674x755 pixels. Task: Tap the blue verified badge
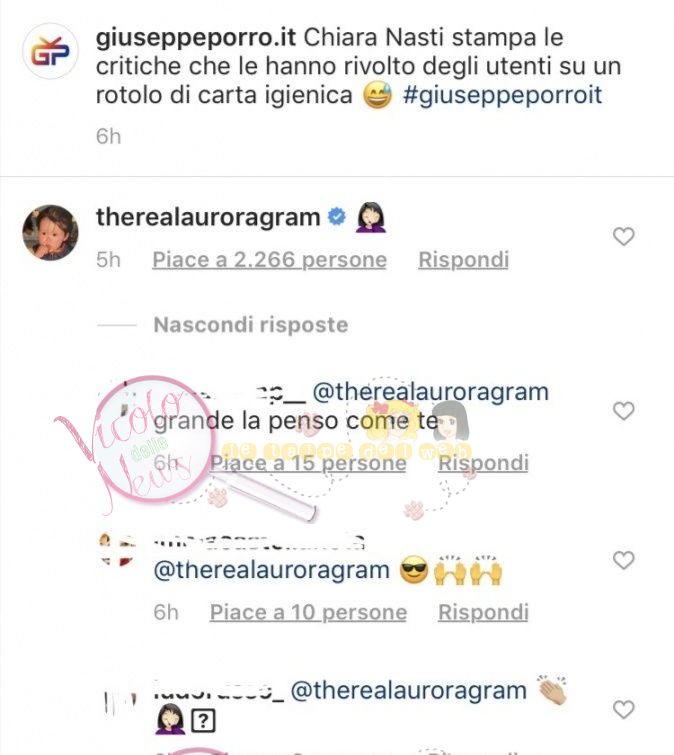[337, 217]
